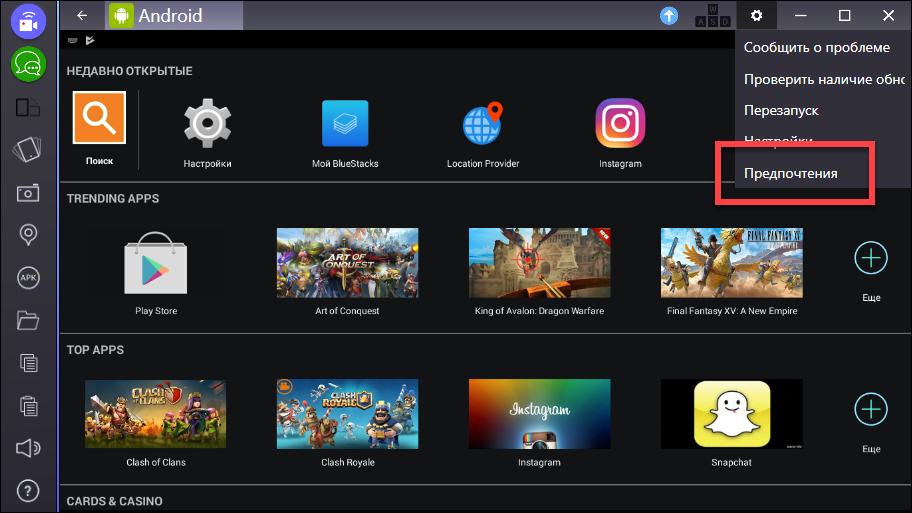This screenshot has height=513, width=912.
Task: Click the Еще plus button in Top Apps
Action: pos(871,409)
